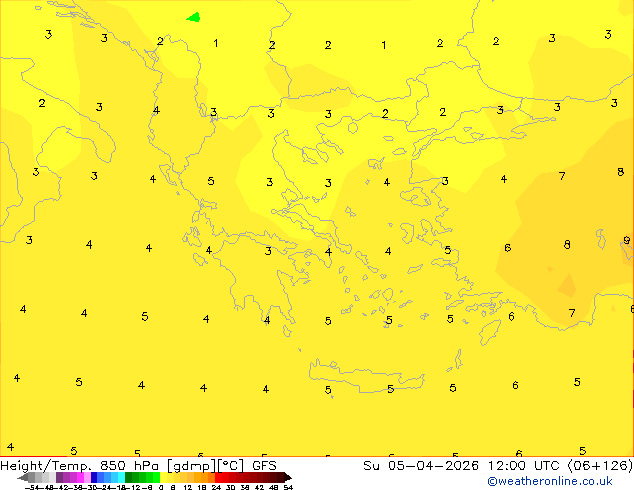The height and width of the screenshot is (490, 634).
Task: Click the temperature value 9 on the map
Action: (x=626, y=240)
